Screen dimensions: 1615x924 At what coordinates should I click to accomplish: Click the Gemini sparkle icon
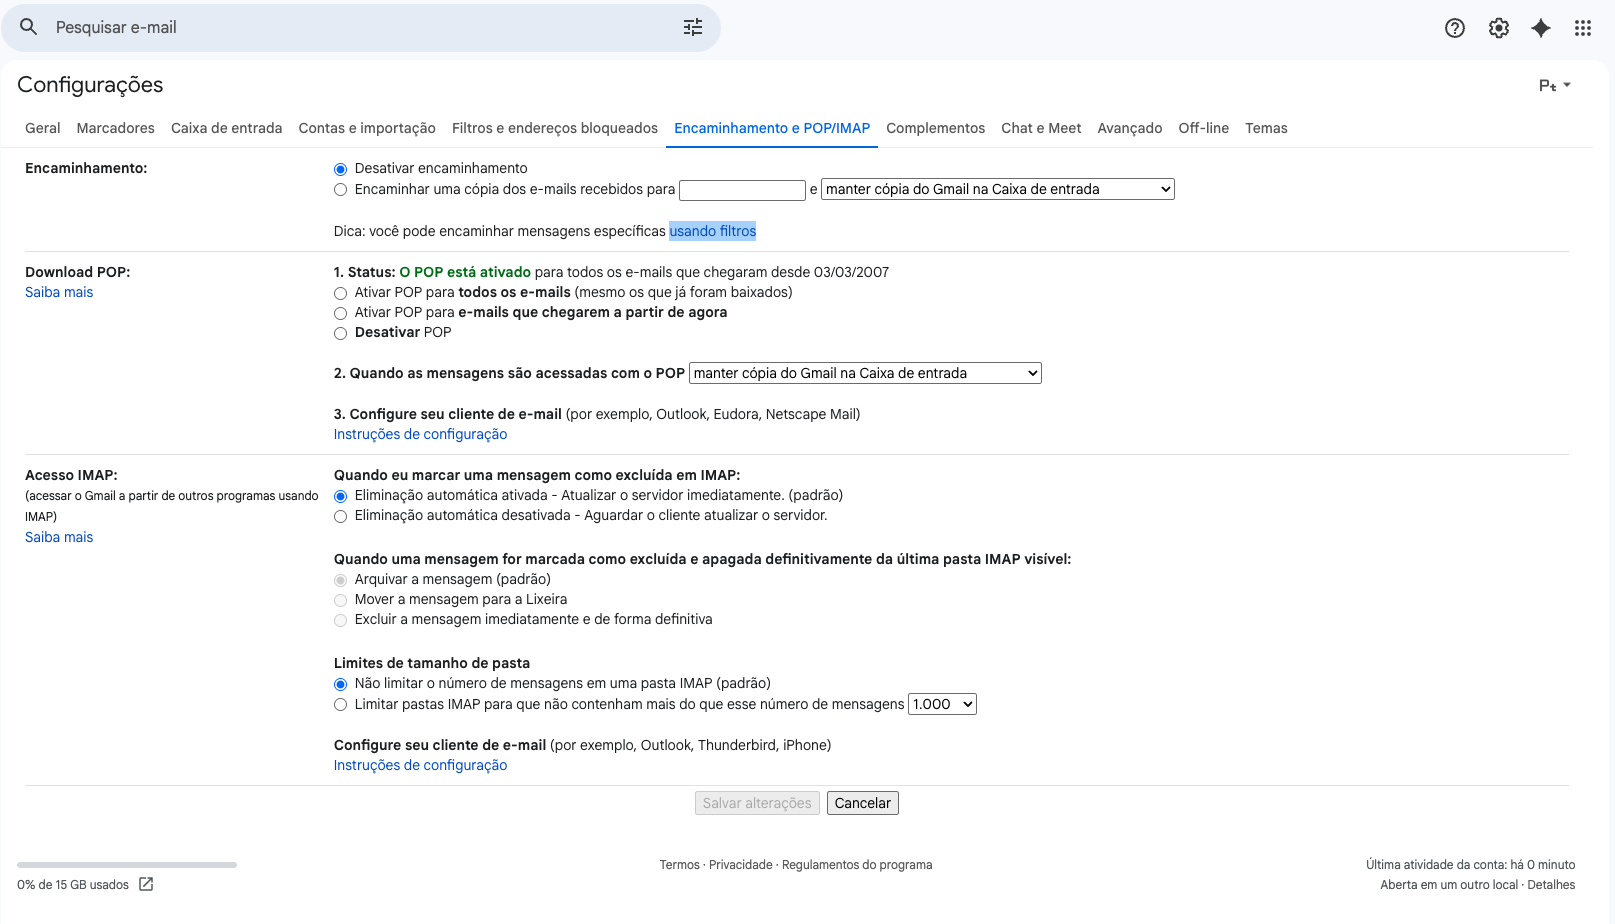(1540, 27)
